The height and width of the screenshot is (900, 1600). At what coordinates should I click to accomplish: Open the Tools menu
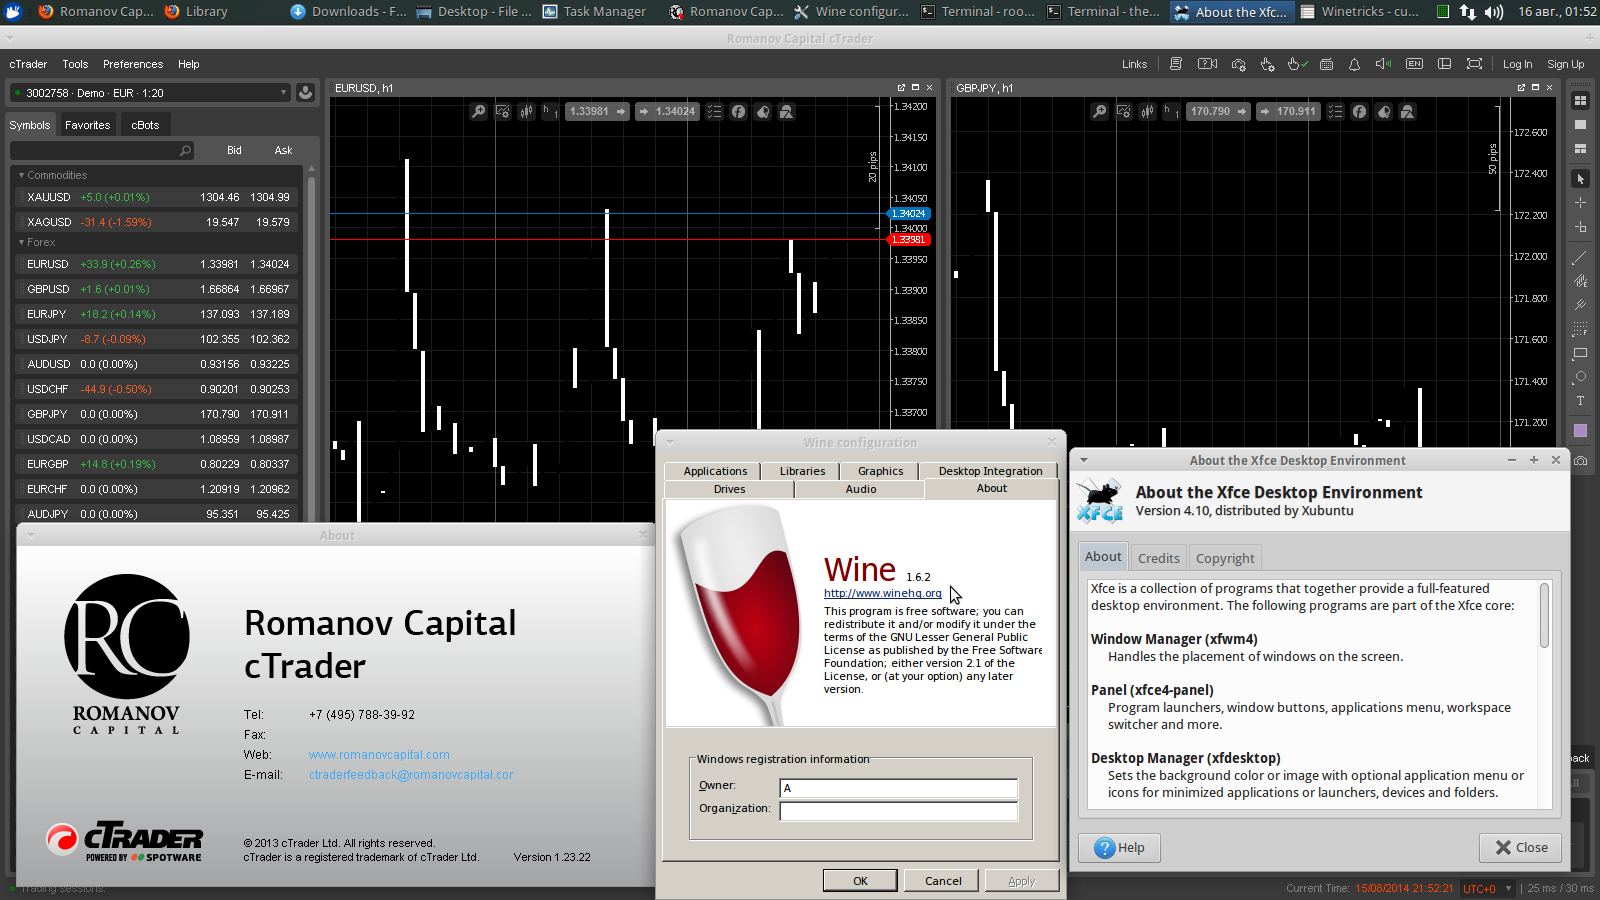[x=75, y=64]
